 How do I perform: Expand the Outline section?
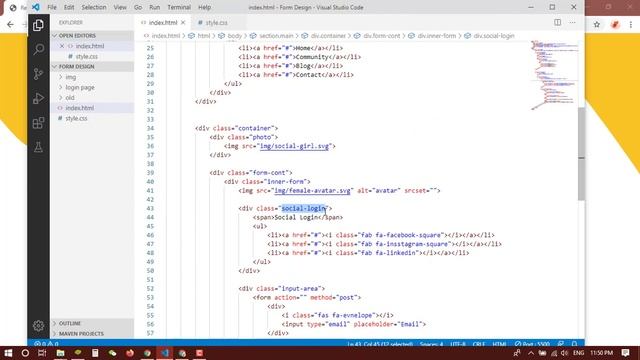point(92,323)
